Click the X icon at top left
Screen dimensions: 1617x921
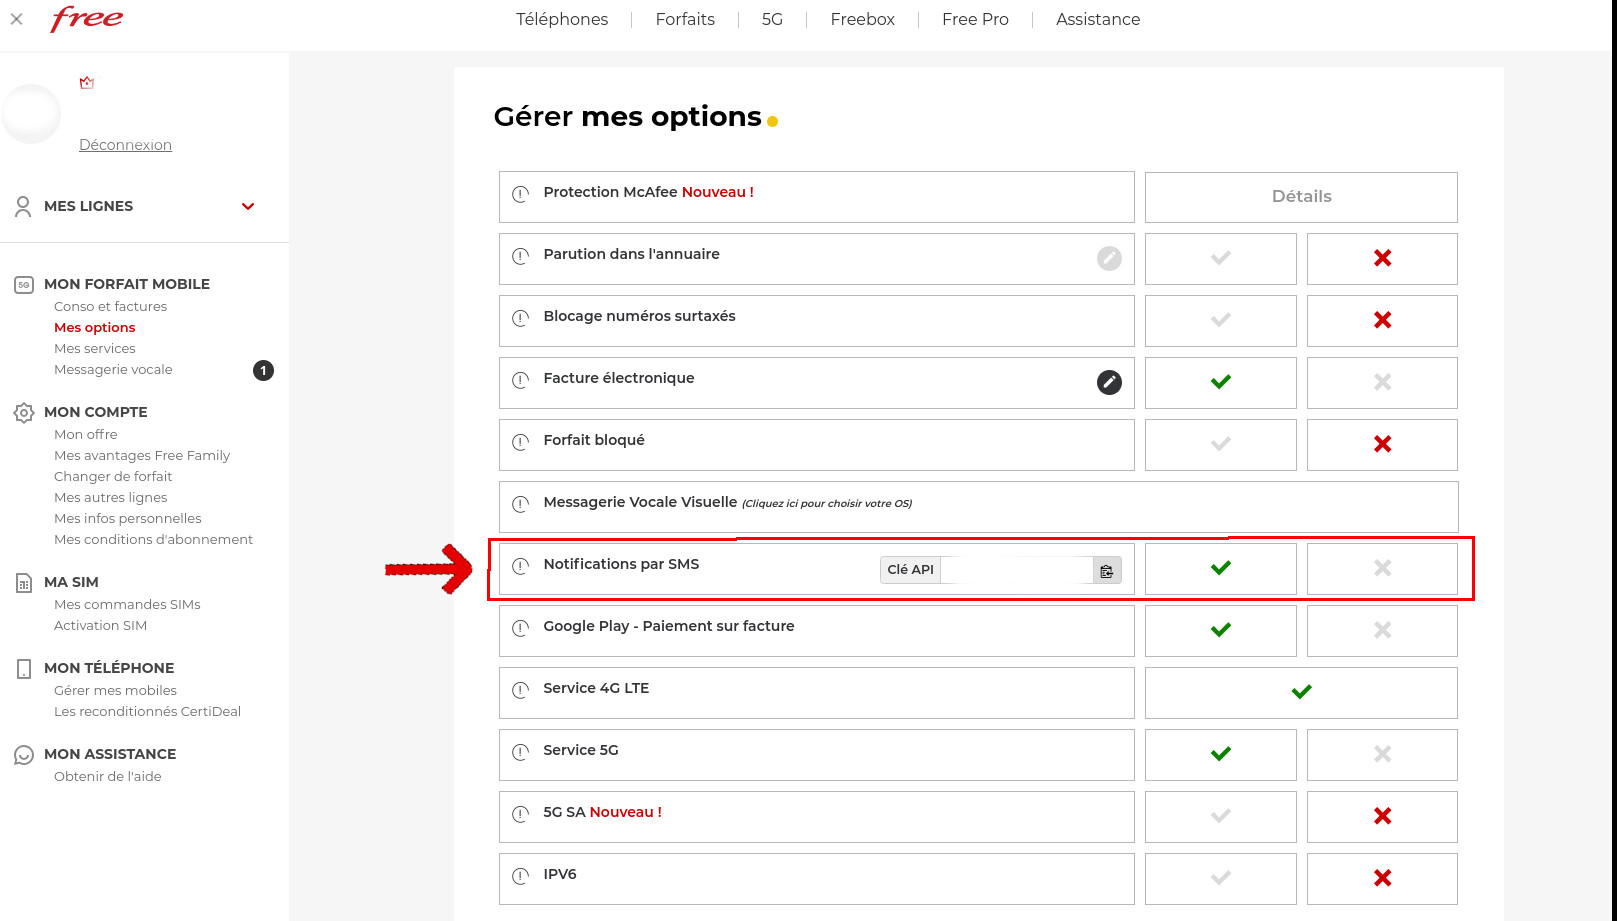point(17,19)
